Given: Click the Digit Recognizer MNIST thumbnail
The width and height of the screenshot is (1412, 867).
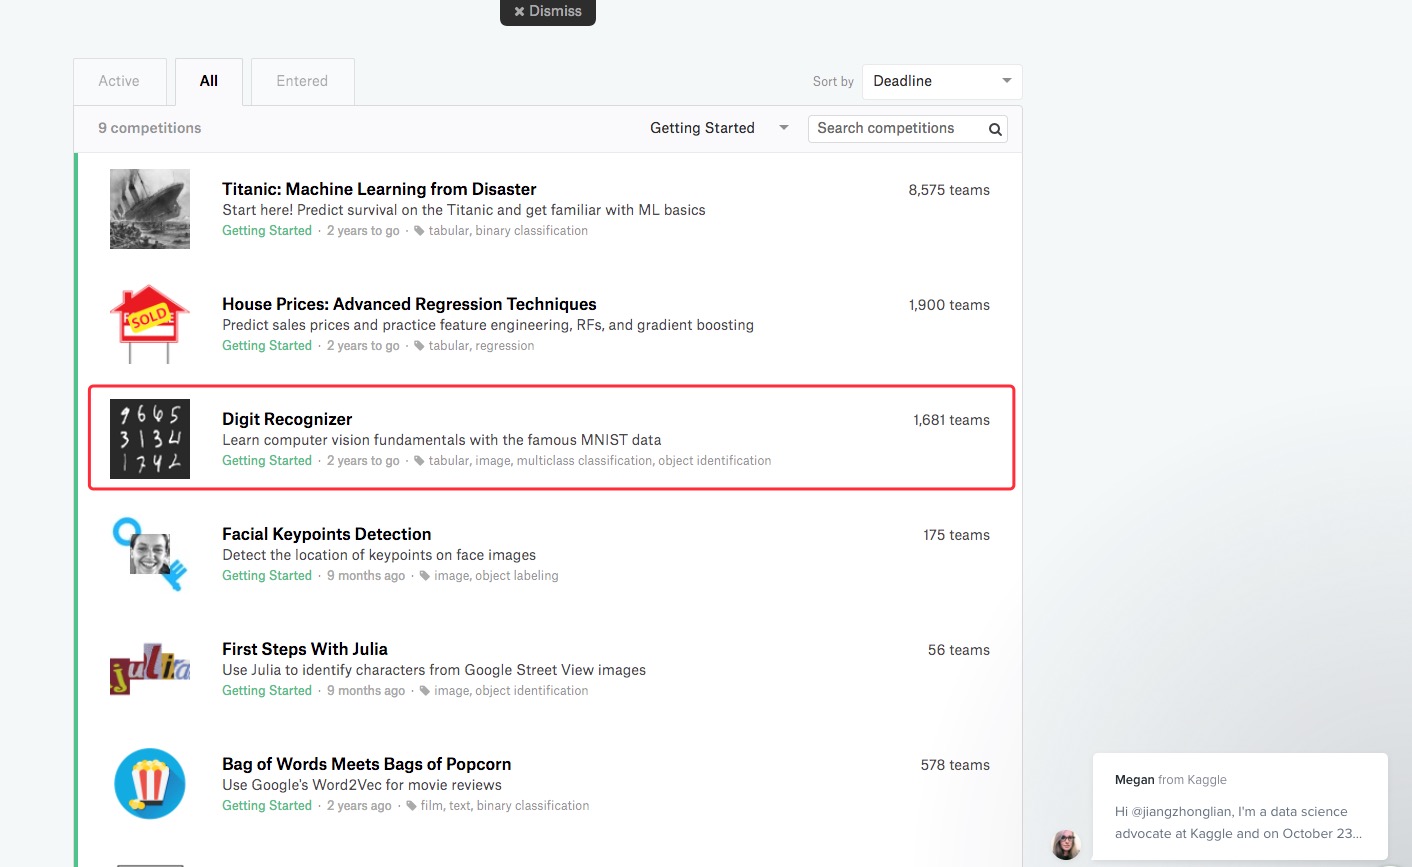Looking at the screenshot, I should (x=150, y=439).
